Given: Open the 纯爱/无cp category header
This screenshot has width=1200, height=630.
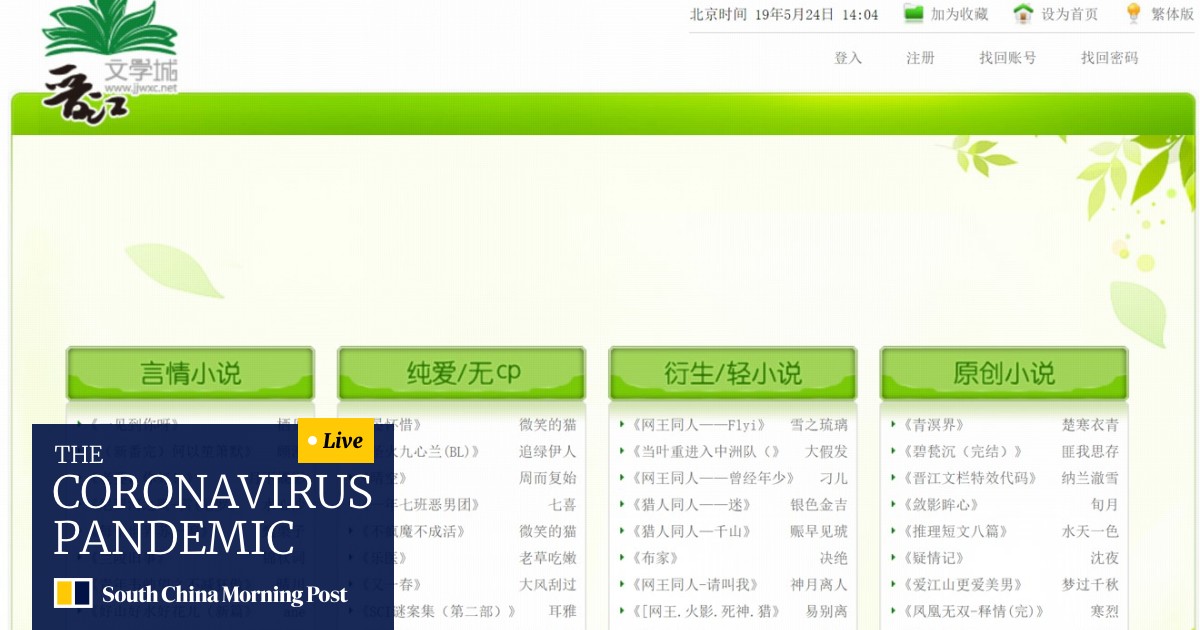Looking at the screenshot, I should [461, 374].
